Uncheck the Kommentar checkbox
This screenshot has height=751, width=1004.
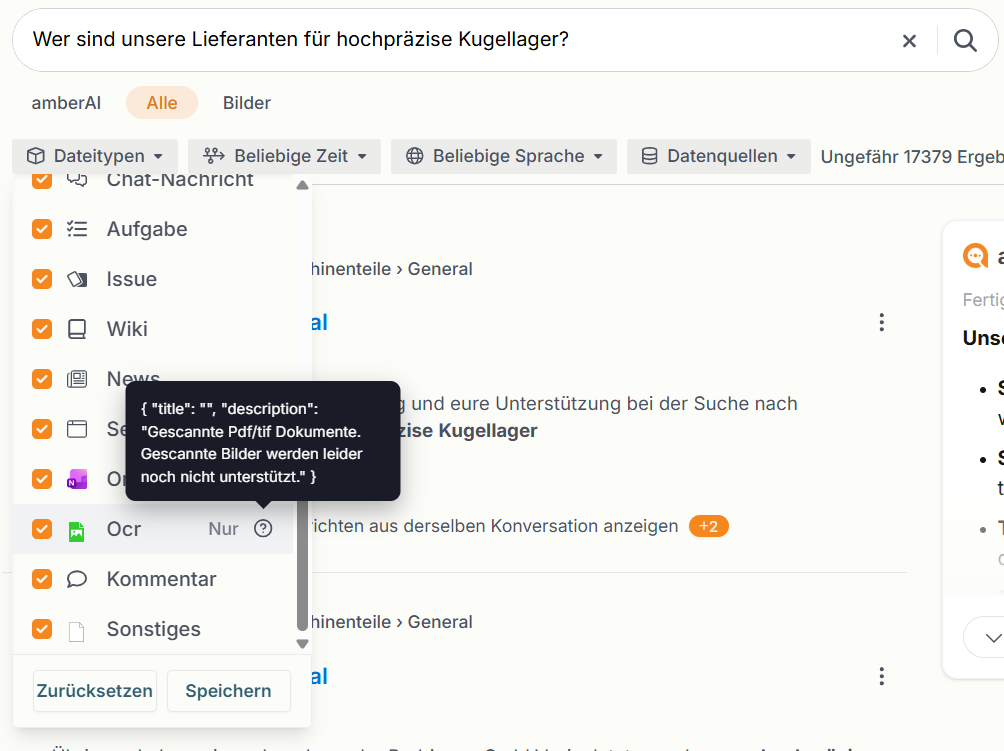pyautogui.click(x=42, y=579)
